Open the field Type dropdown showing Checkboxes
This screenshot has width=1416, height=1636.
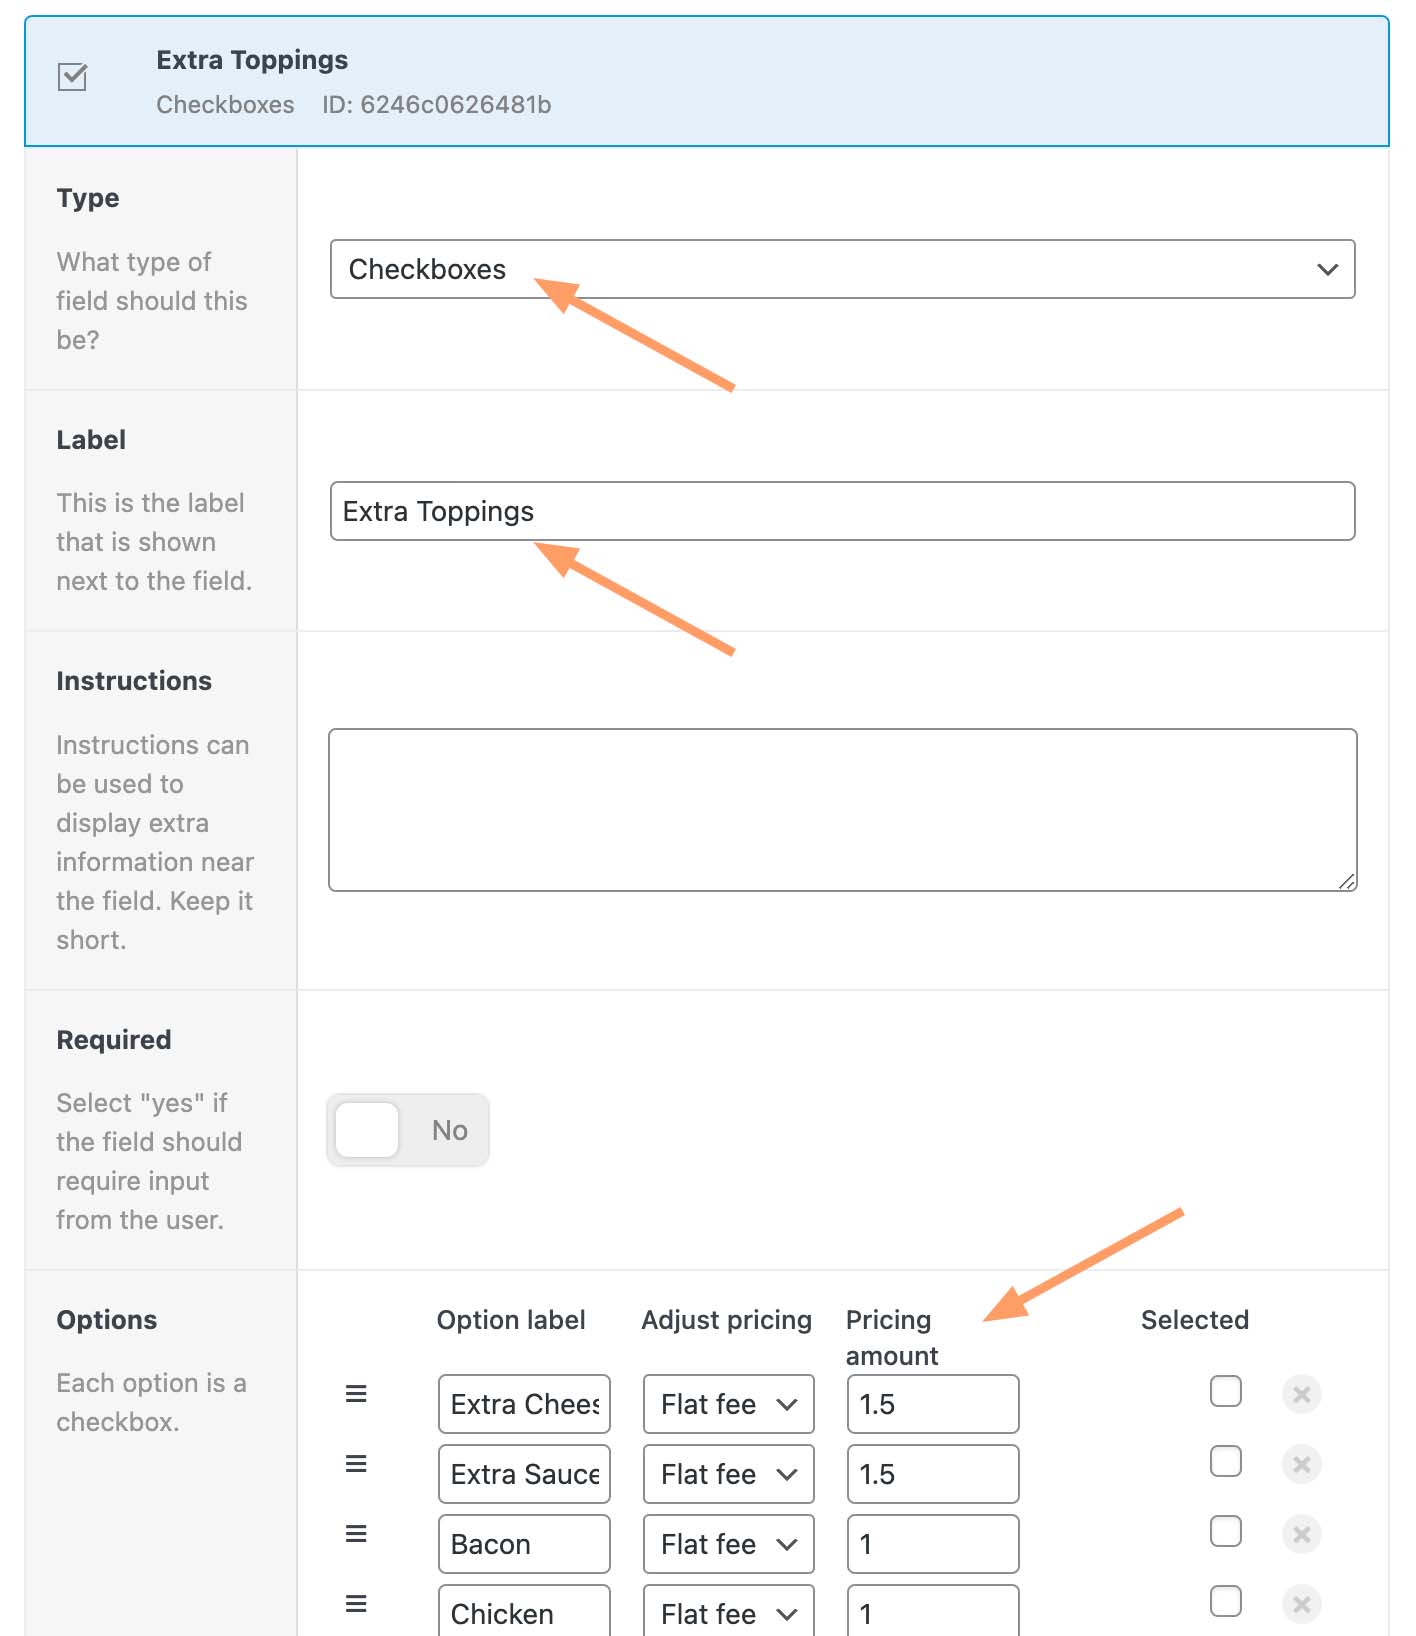[x=842, y=269]
